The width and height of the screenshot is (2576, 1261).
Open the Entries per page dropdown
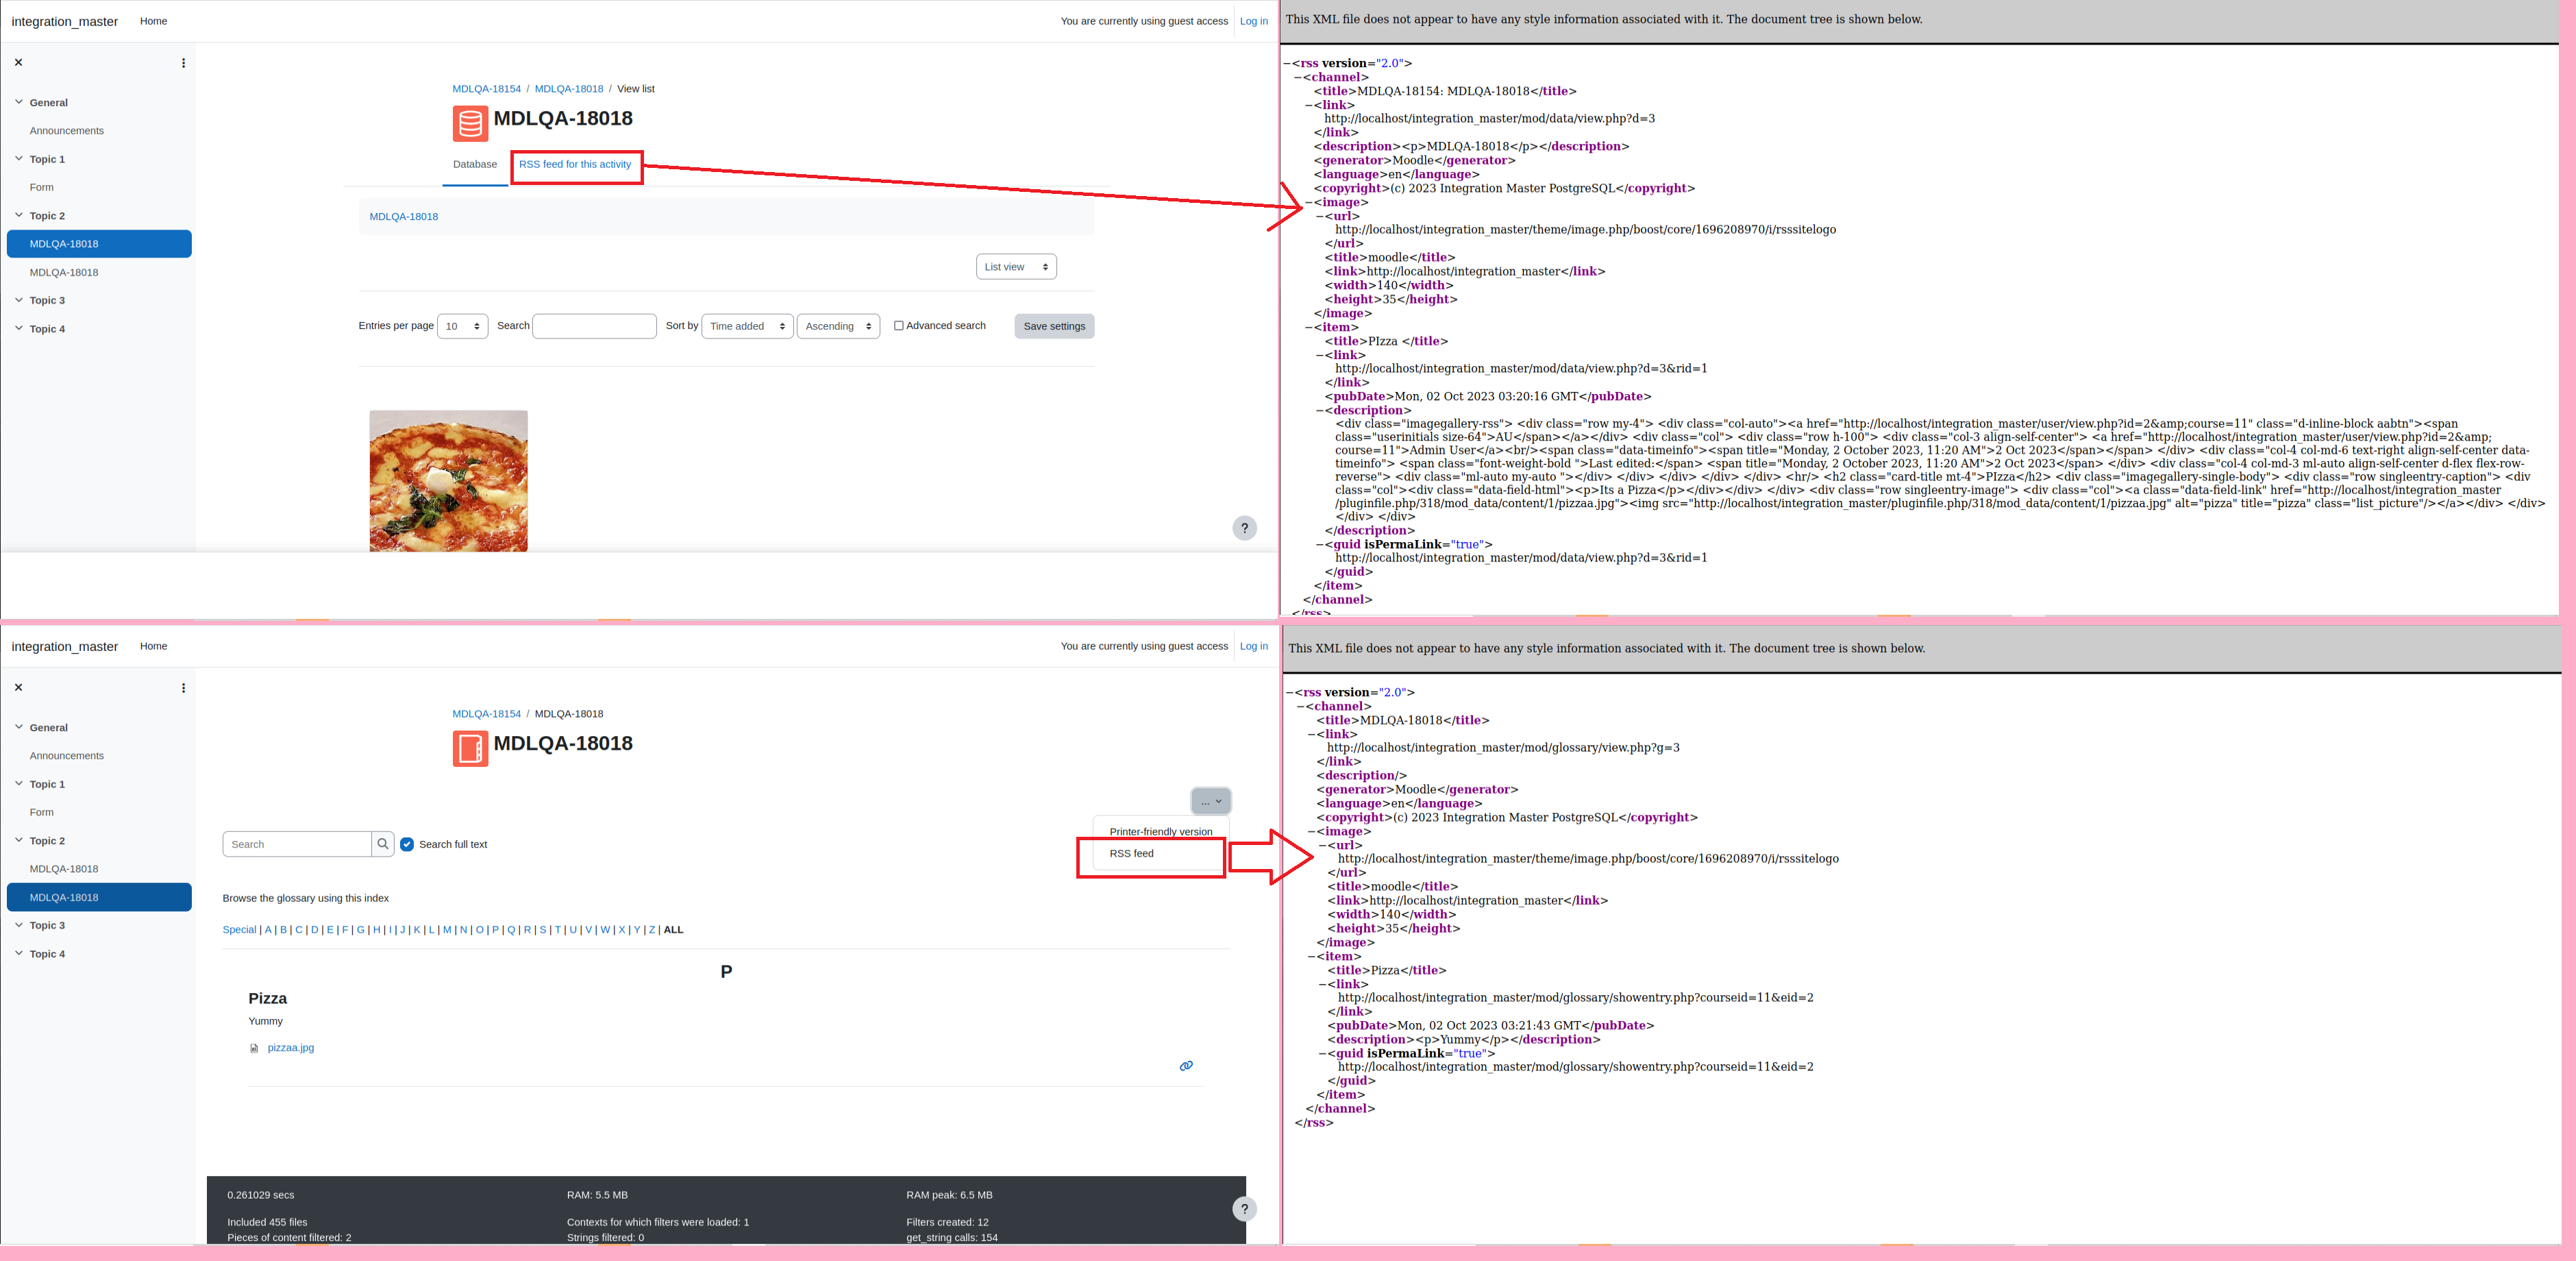462,326
